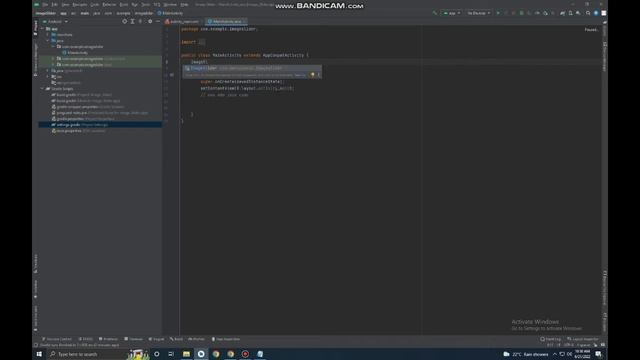Screen dimensions: 640x360
Task: Click the Make Project hammer icon
Action: click(435, 13)
